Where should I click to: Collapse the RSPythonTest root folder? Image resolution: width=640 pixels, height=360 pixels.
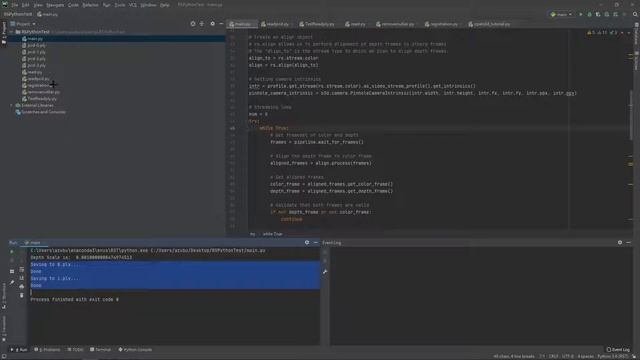tap(11, 31)
